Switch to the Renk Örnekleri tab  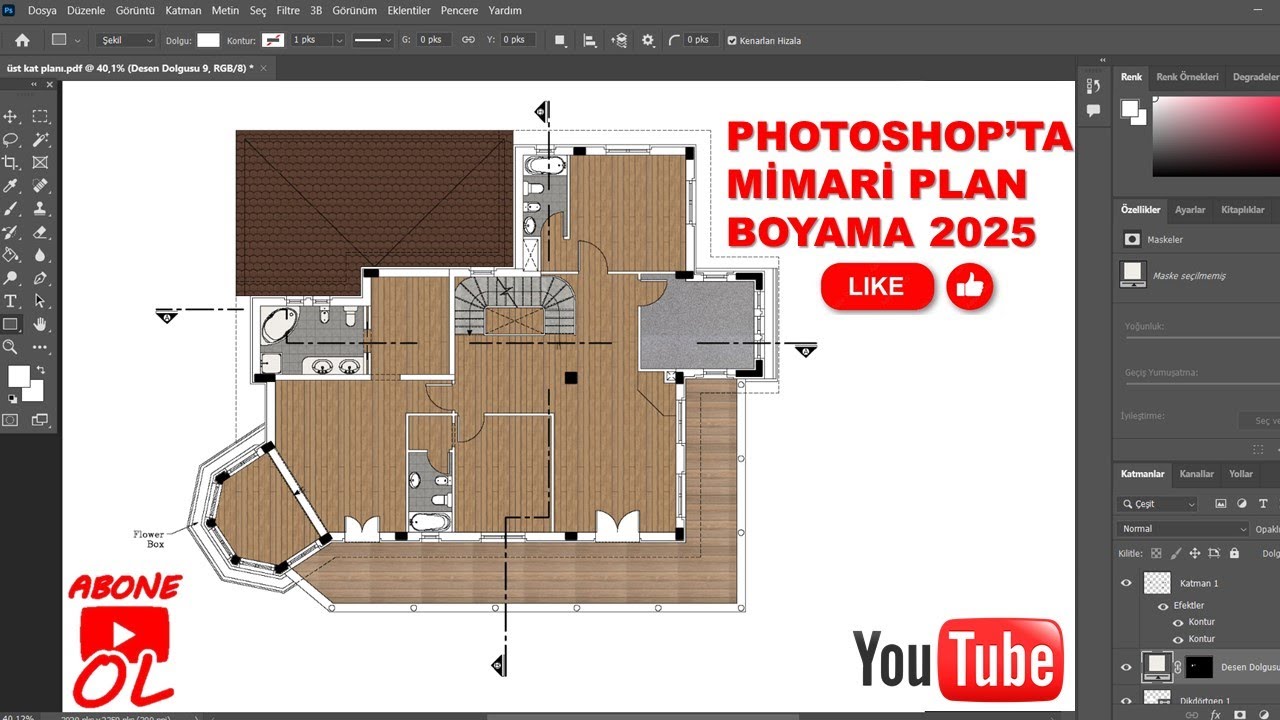click(1187, 77)
